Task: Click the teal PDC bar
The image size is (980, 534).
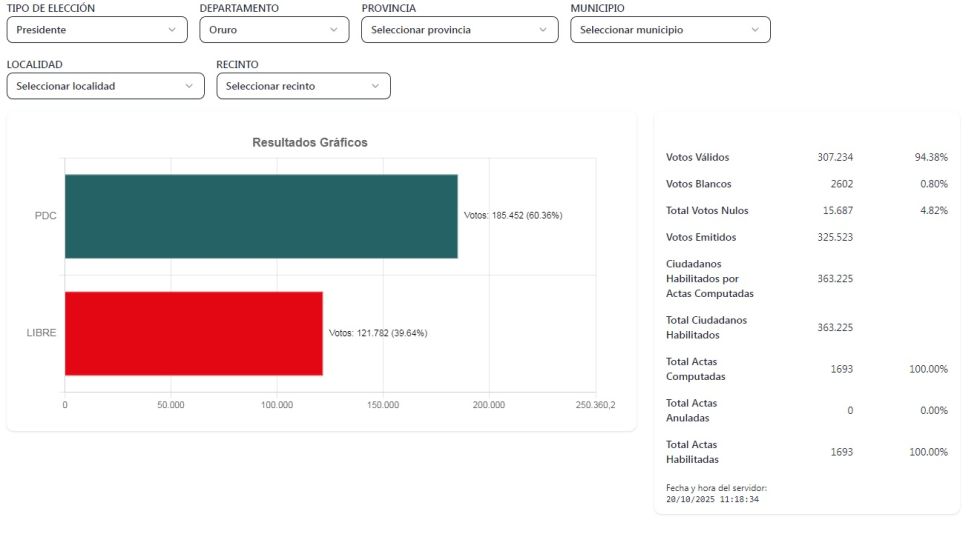Action: coord(260,216)
